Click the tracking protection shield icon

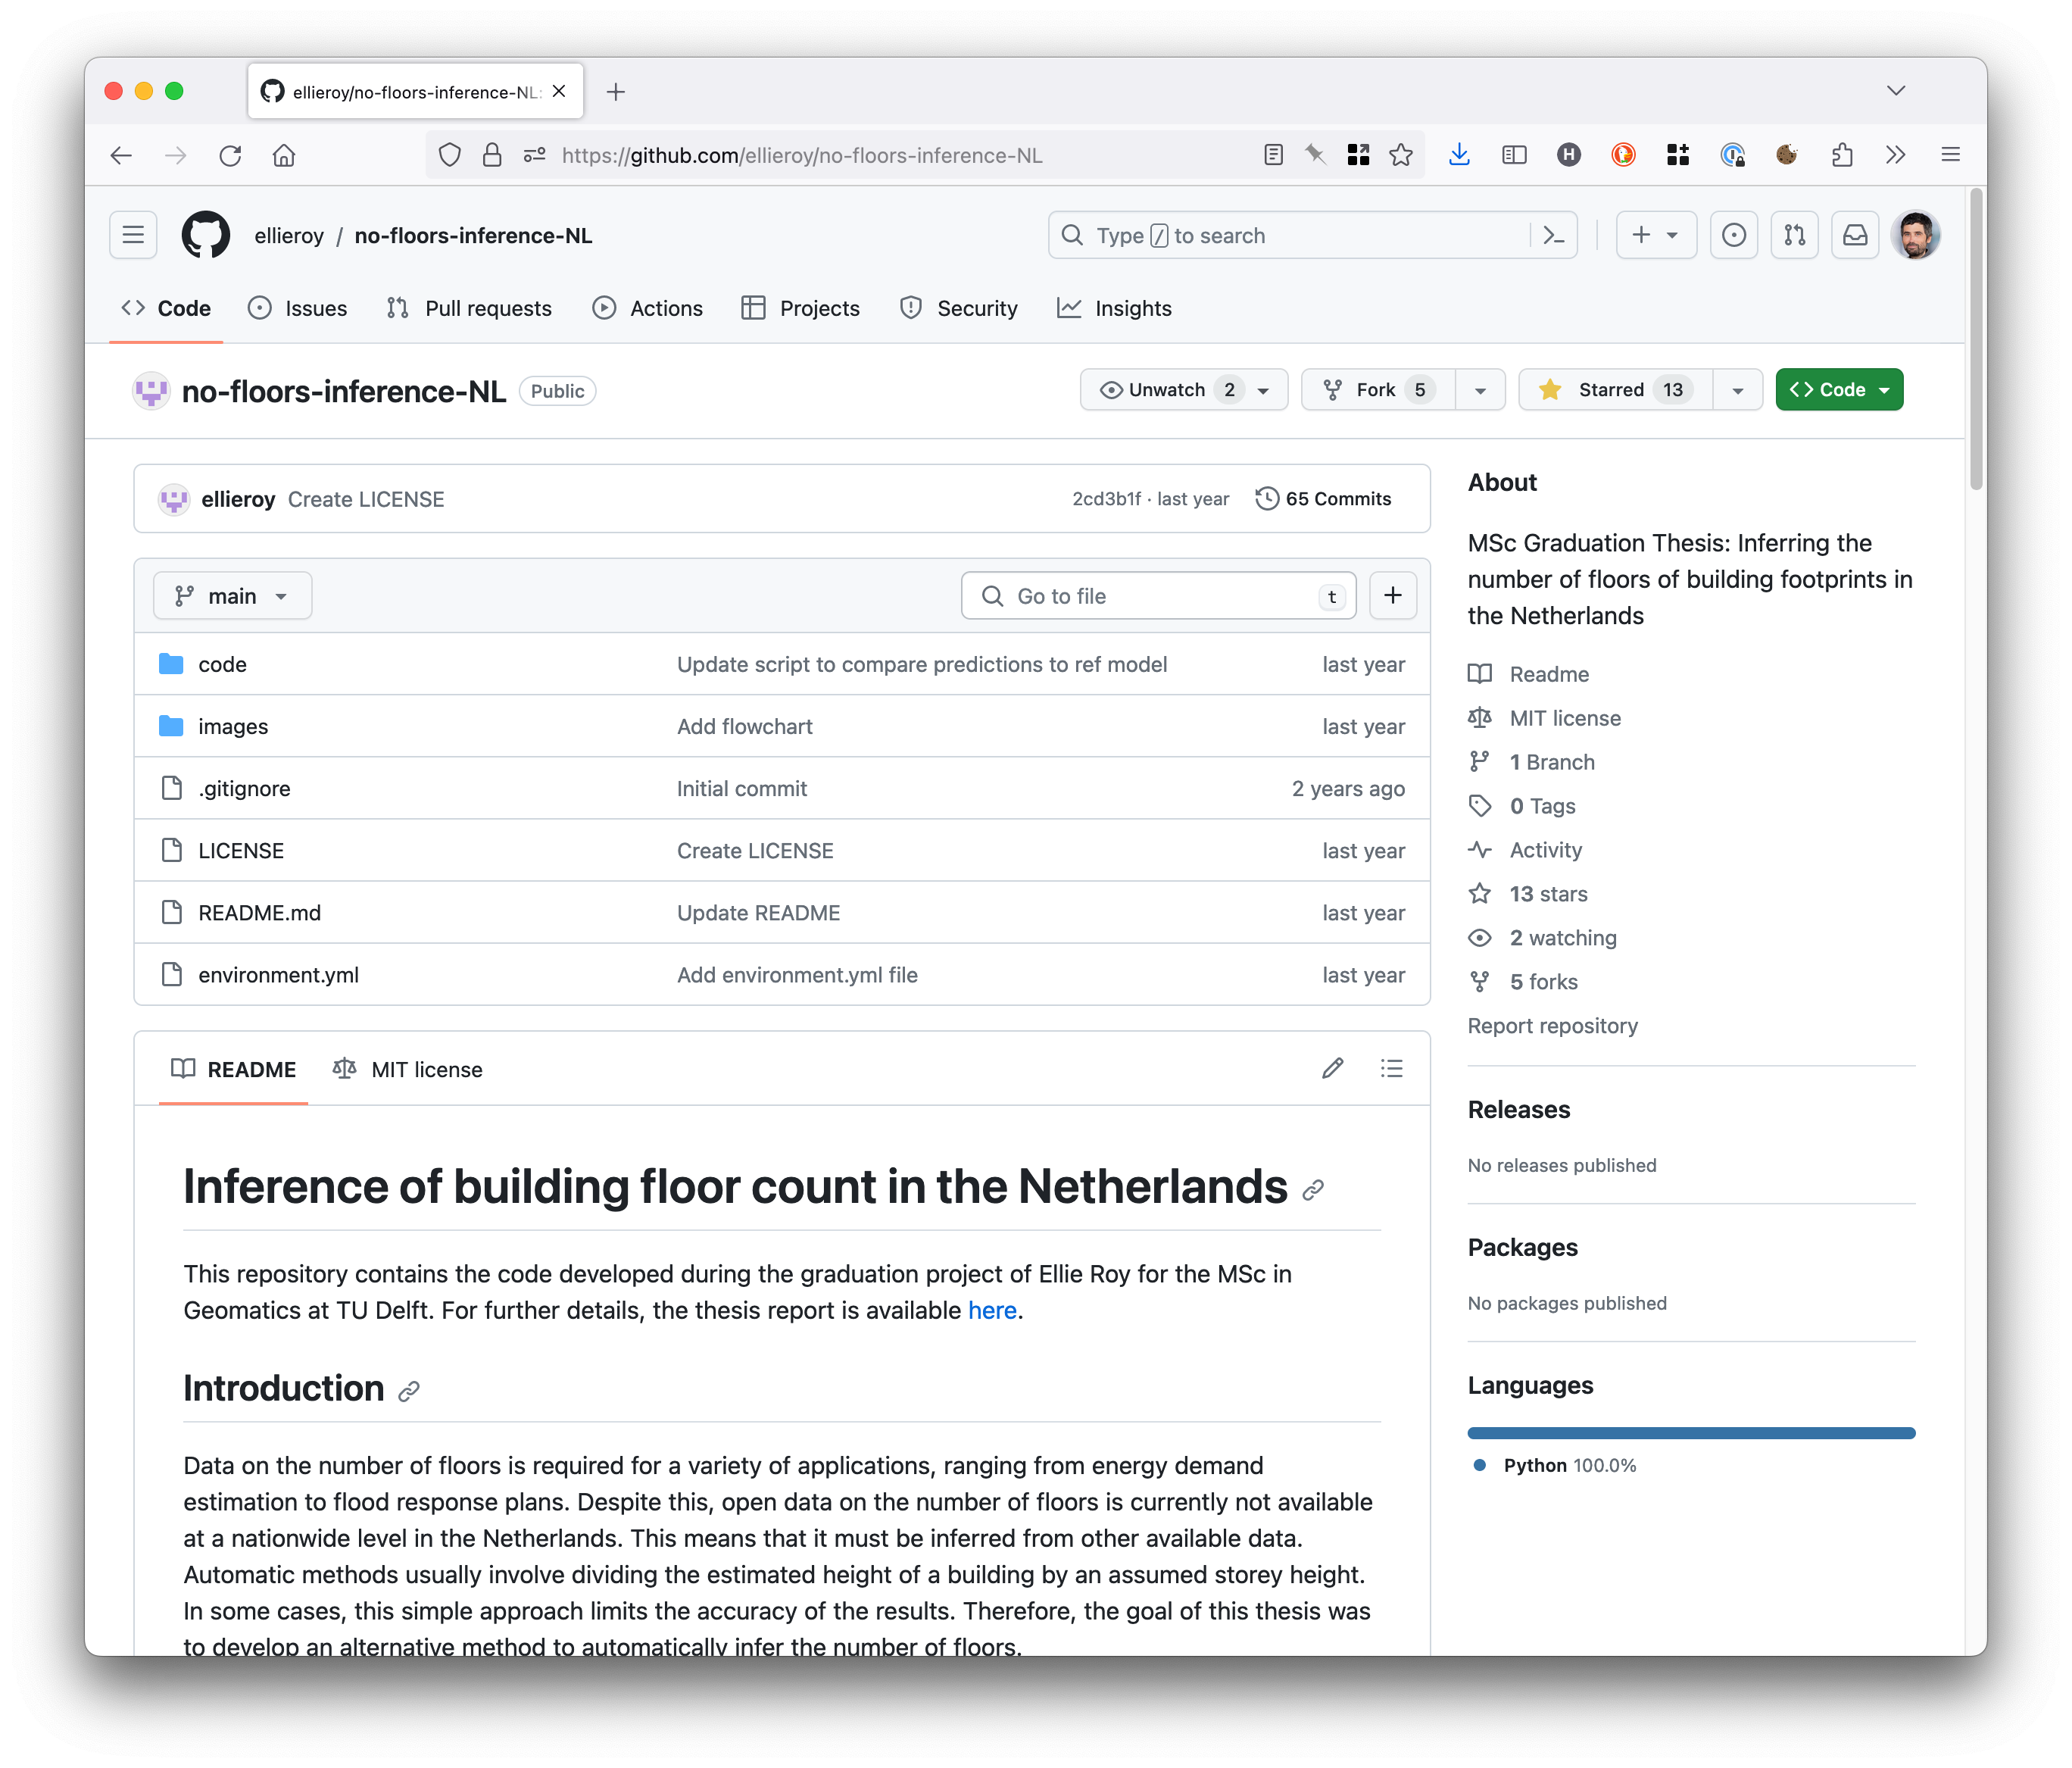[x=450, y=155]
